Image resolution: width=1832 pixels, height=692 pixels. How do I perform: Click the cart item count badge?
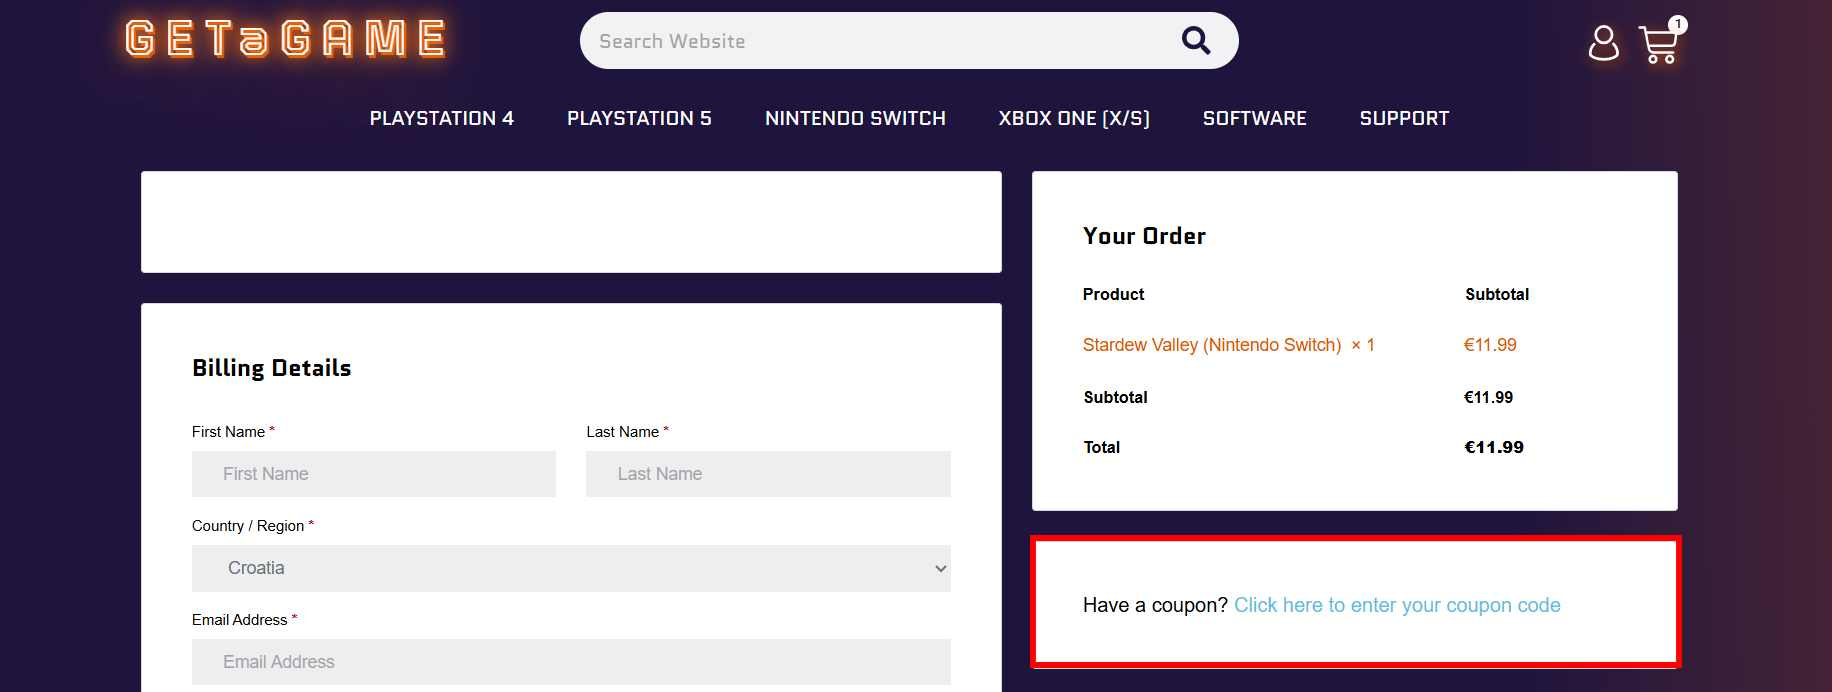click(1677, 24)
